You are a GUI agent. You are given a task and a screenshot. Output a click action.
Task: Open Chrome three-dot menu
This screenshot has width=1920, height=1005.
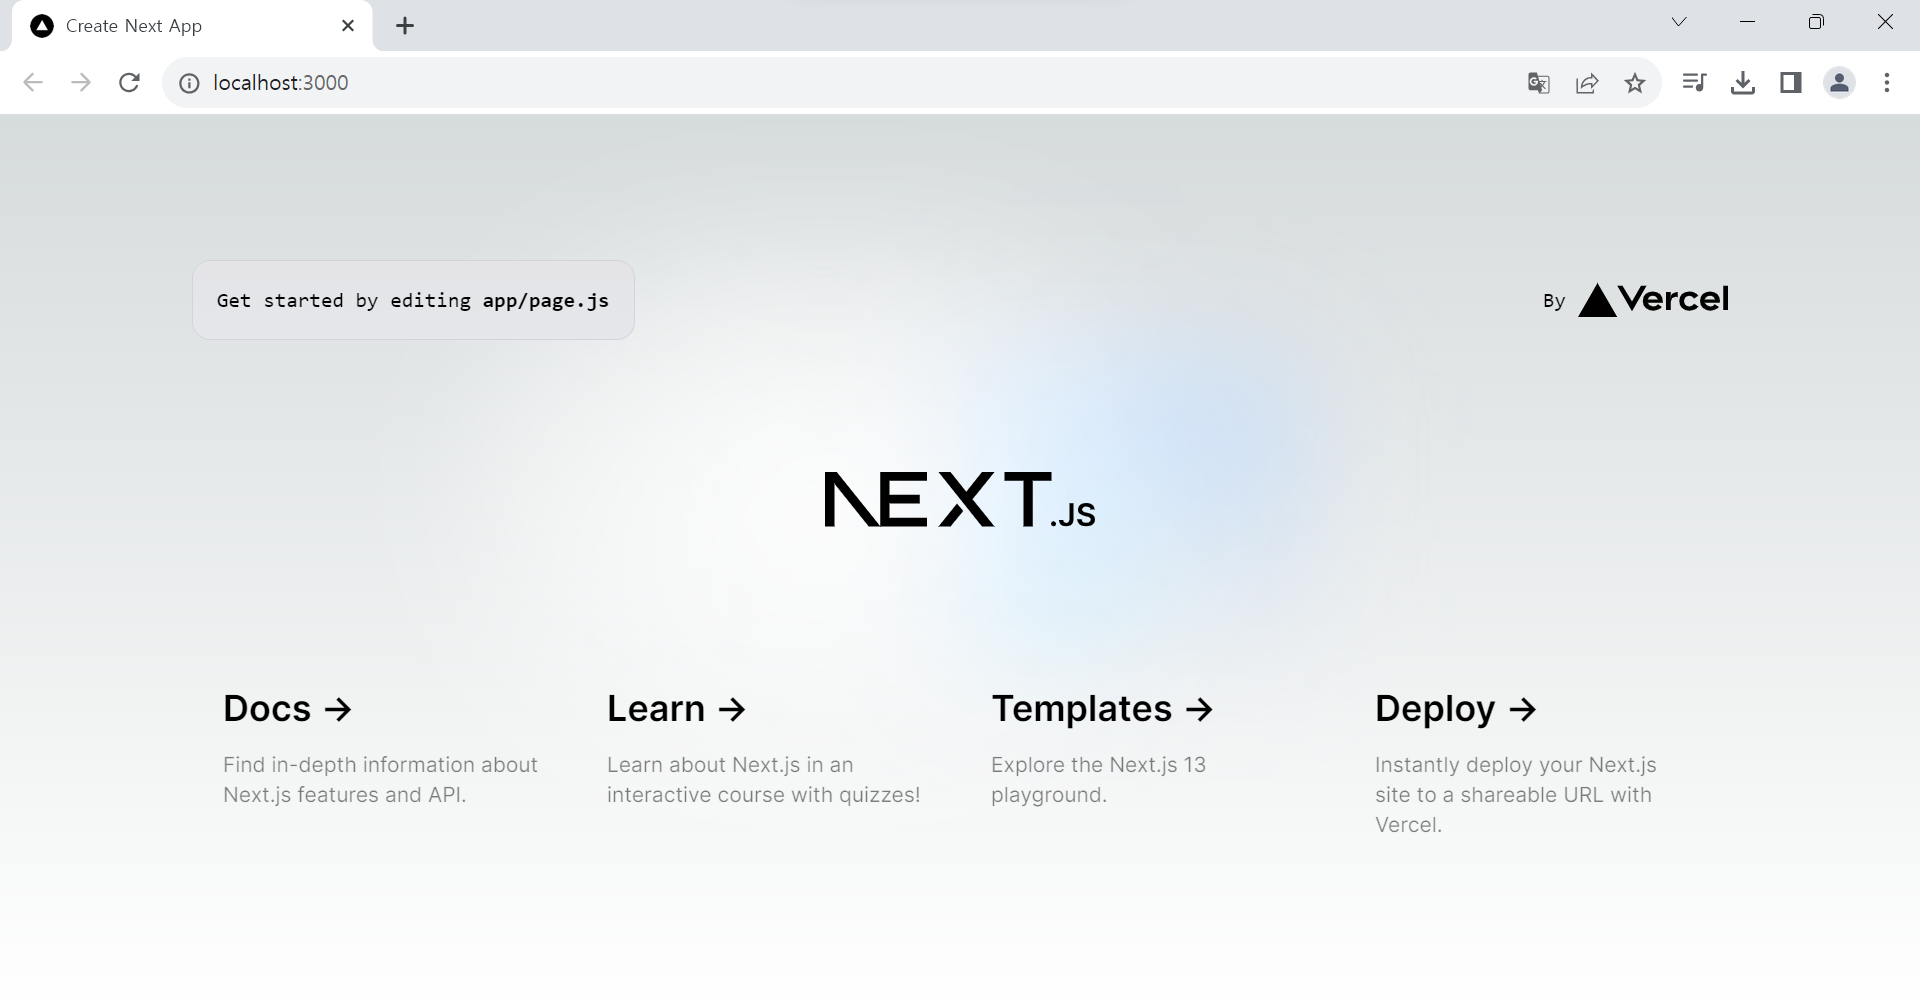click(1887, 83)
